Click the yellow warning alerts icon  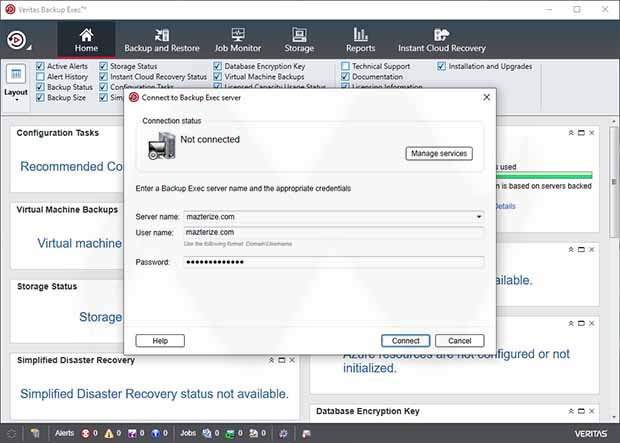[x=109, y=434]
